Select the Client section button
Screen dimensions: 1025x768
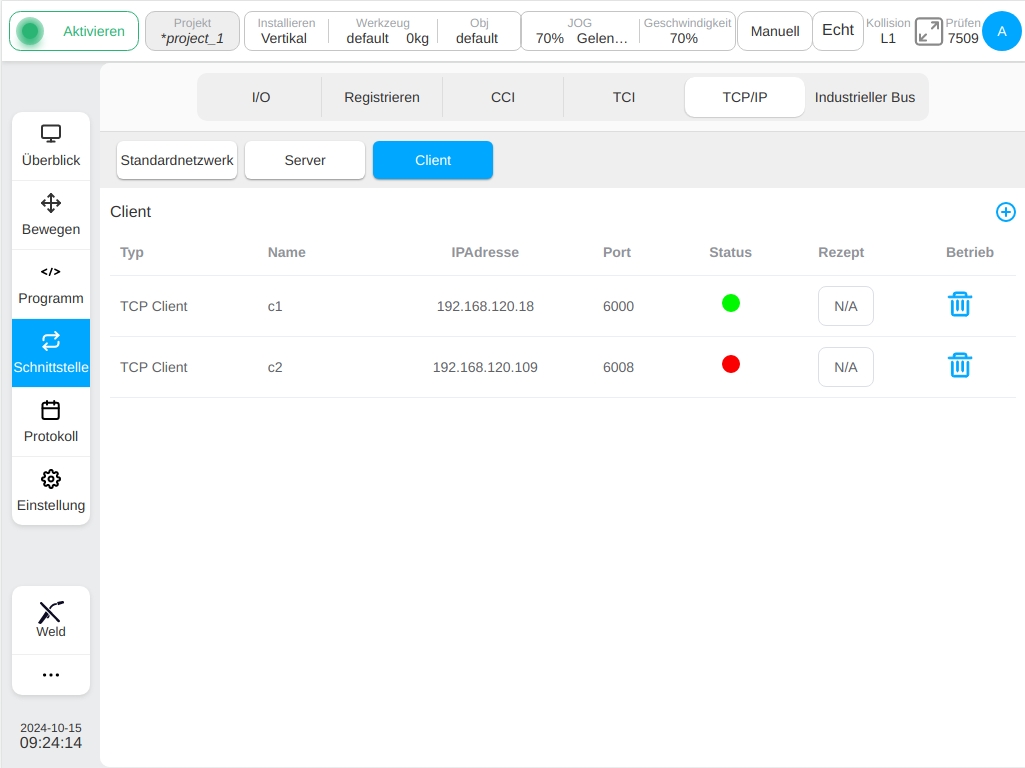(x=433, y=160)
